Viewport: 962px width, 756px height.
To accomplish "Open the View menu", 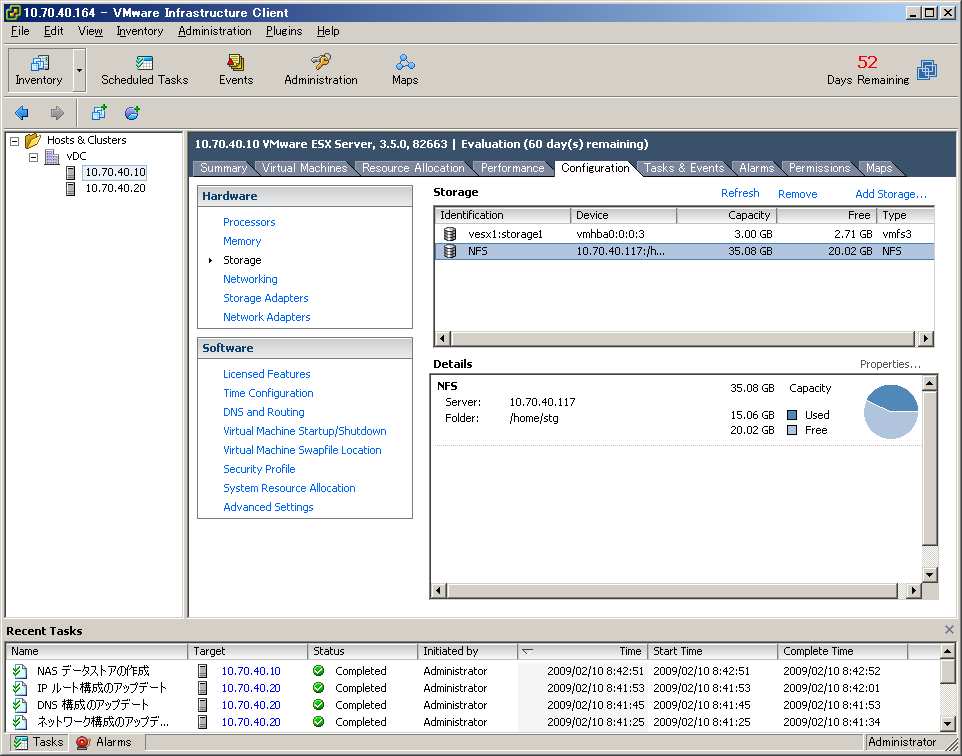I will 90,31.
